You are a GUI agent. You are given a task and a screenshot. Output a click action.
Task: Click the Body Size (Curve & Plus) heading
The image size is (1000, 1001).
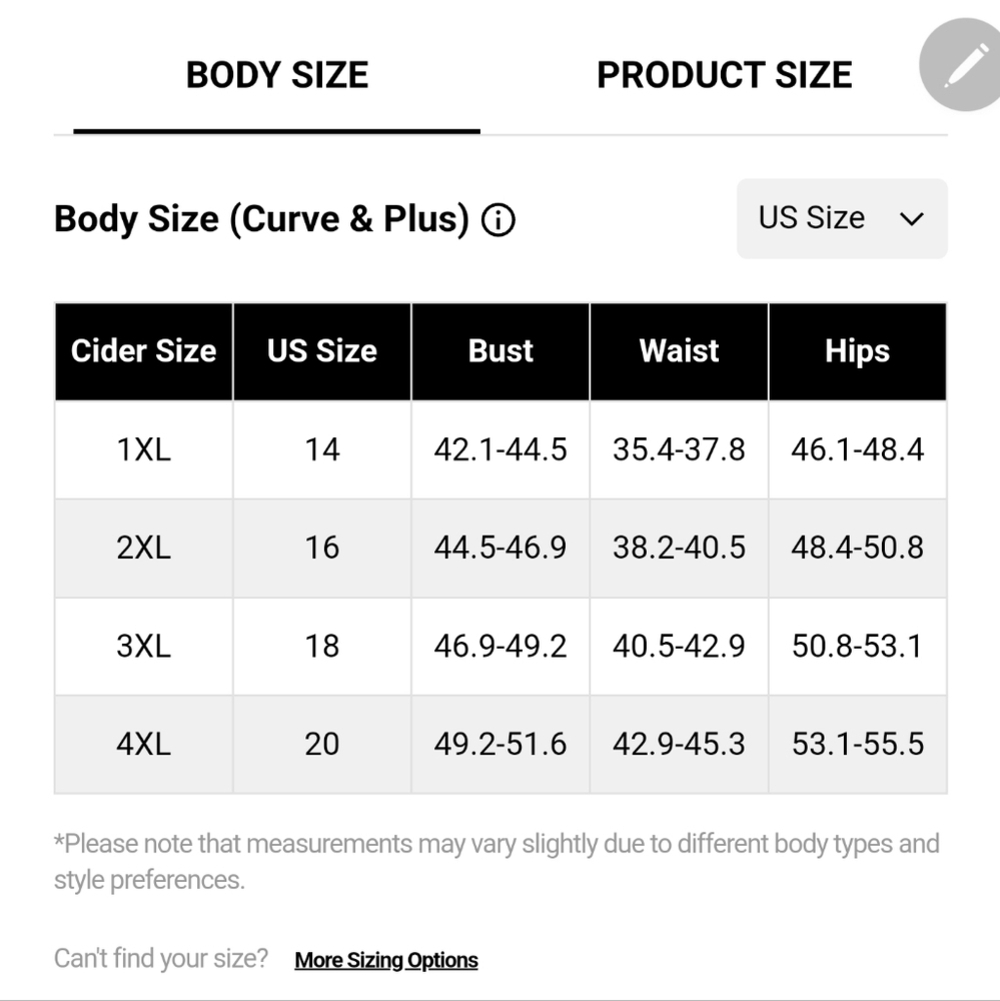262,219
